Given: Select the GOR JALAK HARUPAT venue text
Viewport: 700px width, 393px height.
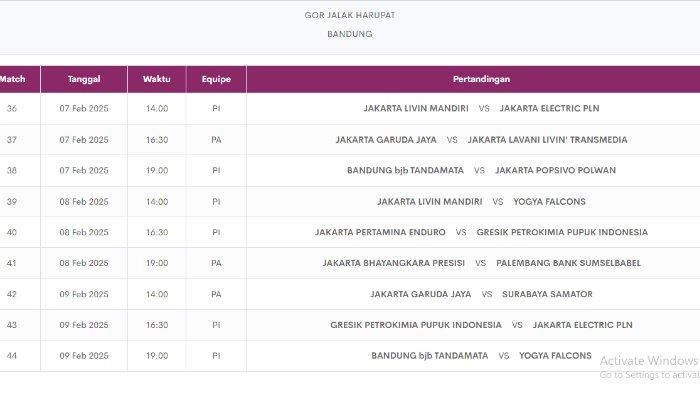Looking at the screenshot, I should pos(350,15).
